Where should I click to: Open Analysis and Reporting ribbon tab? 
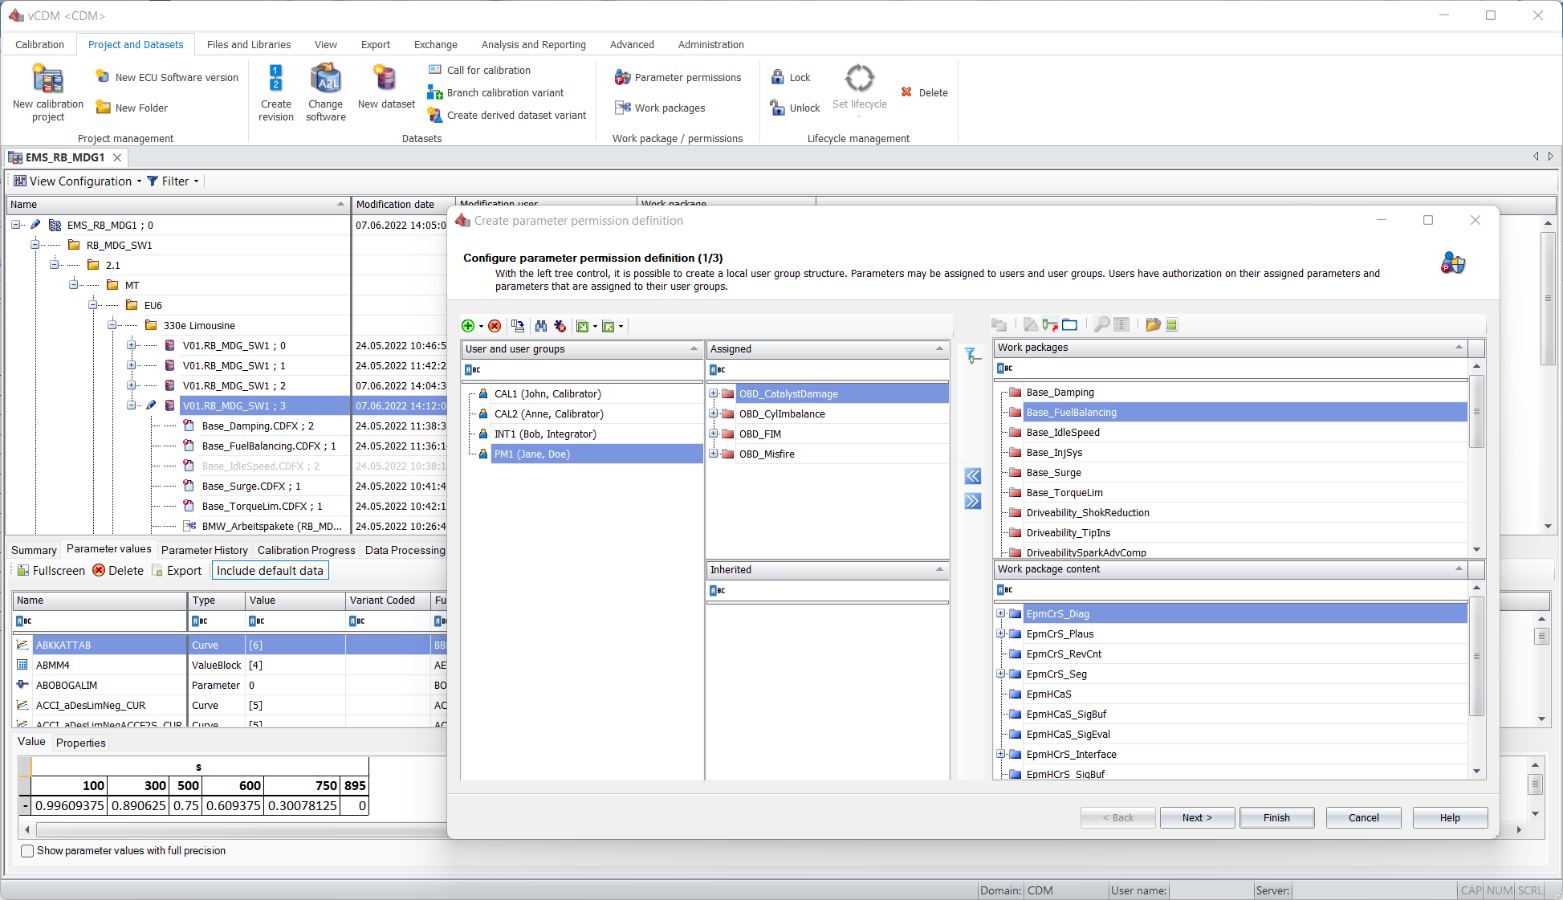coord(533,44)
